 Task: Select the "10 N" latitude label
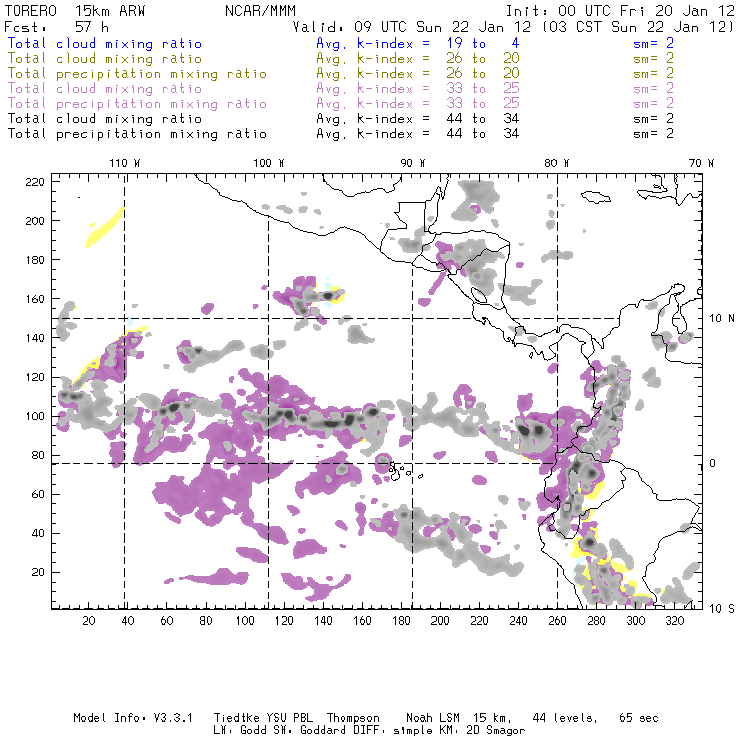click(x=722, y=319)
